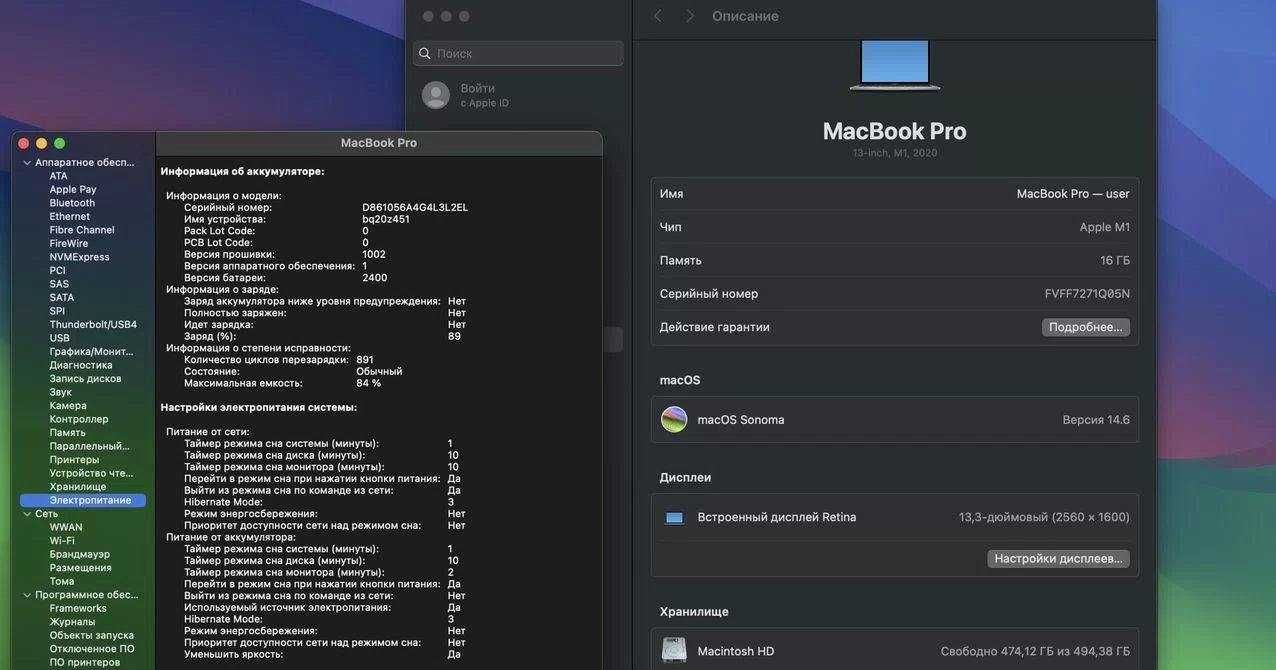
Task: Click the macOS Sonoma icon
Action: (x=674, y=420)
